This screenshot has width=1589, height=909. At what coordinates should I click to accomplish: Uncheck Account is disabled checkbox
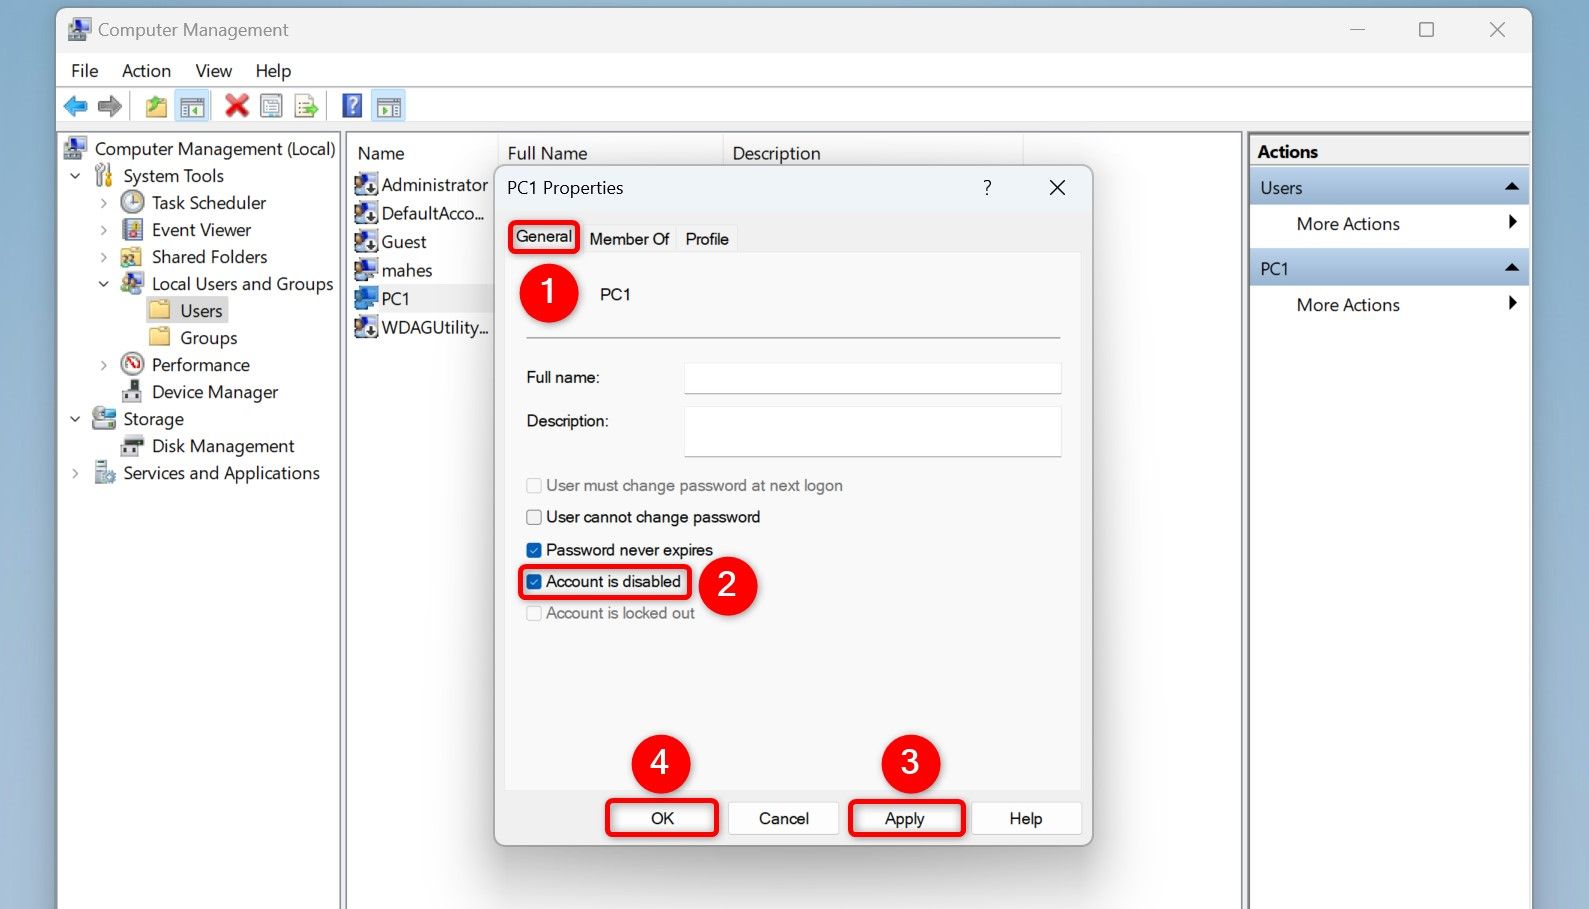(534, 581)
